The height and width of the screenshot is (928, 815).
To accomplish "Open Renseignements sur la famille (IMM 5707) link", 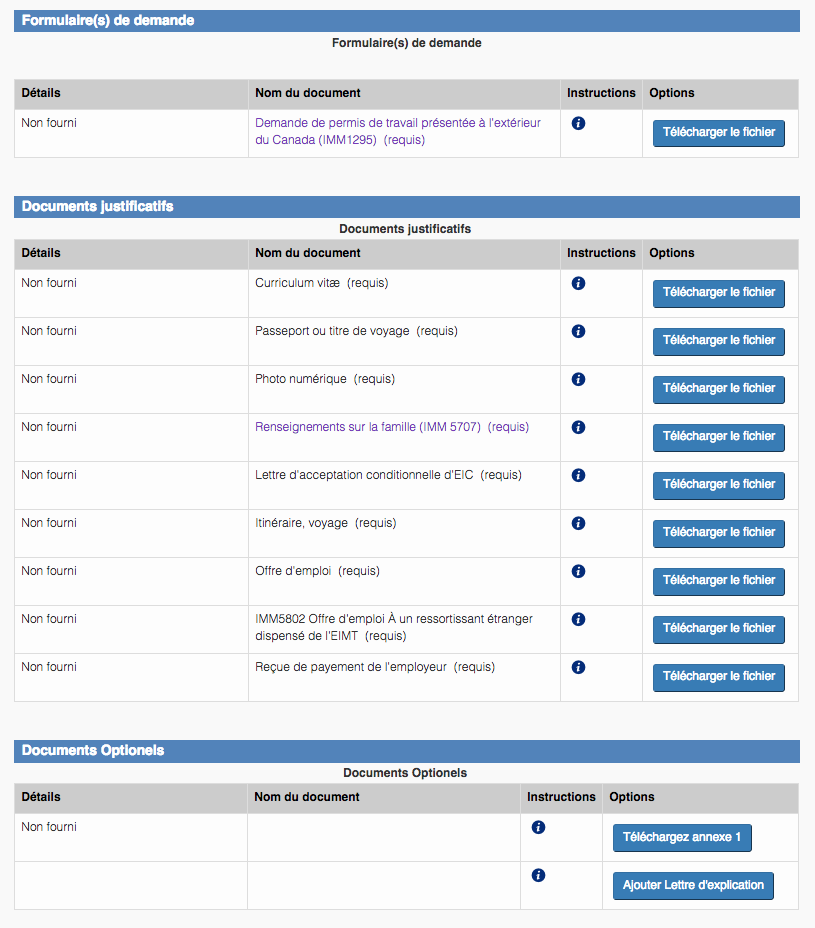I will (368, 427).
